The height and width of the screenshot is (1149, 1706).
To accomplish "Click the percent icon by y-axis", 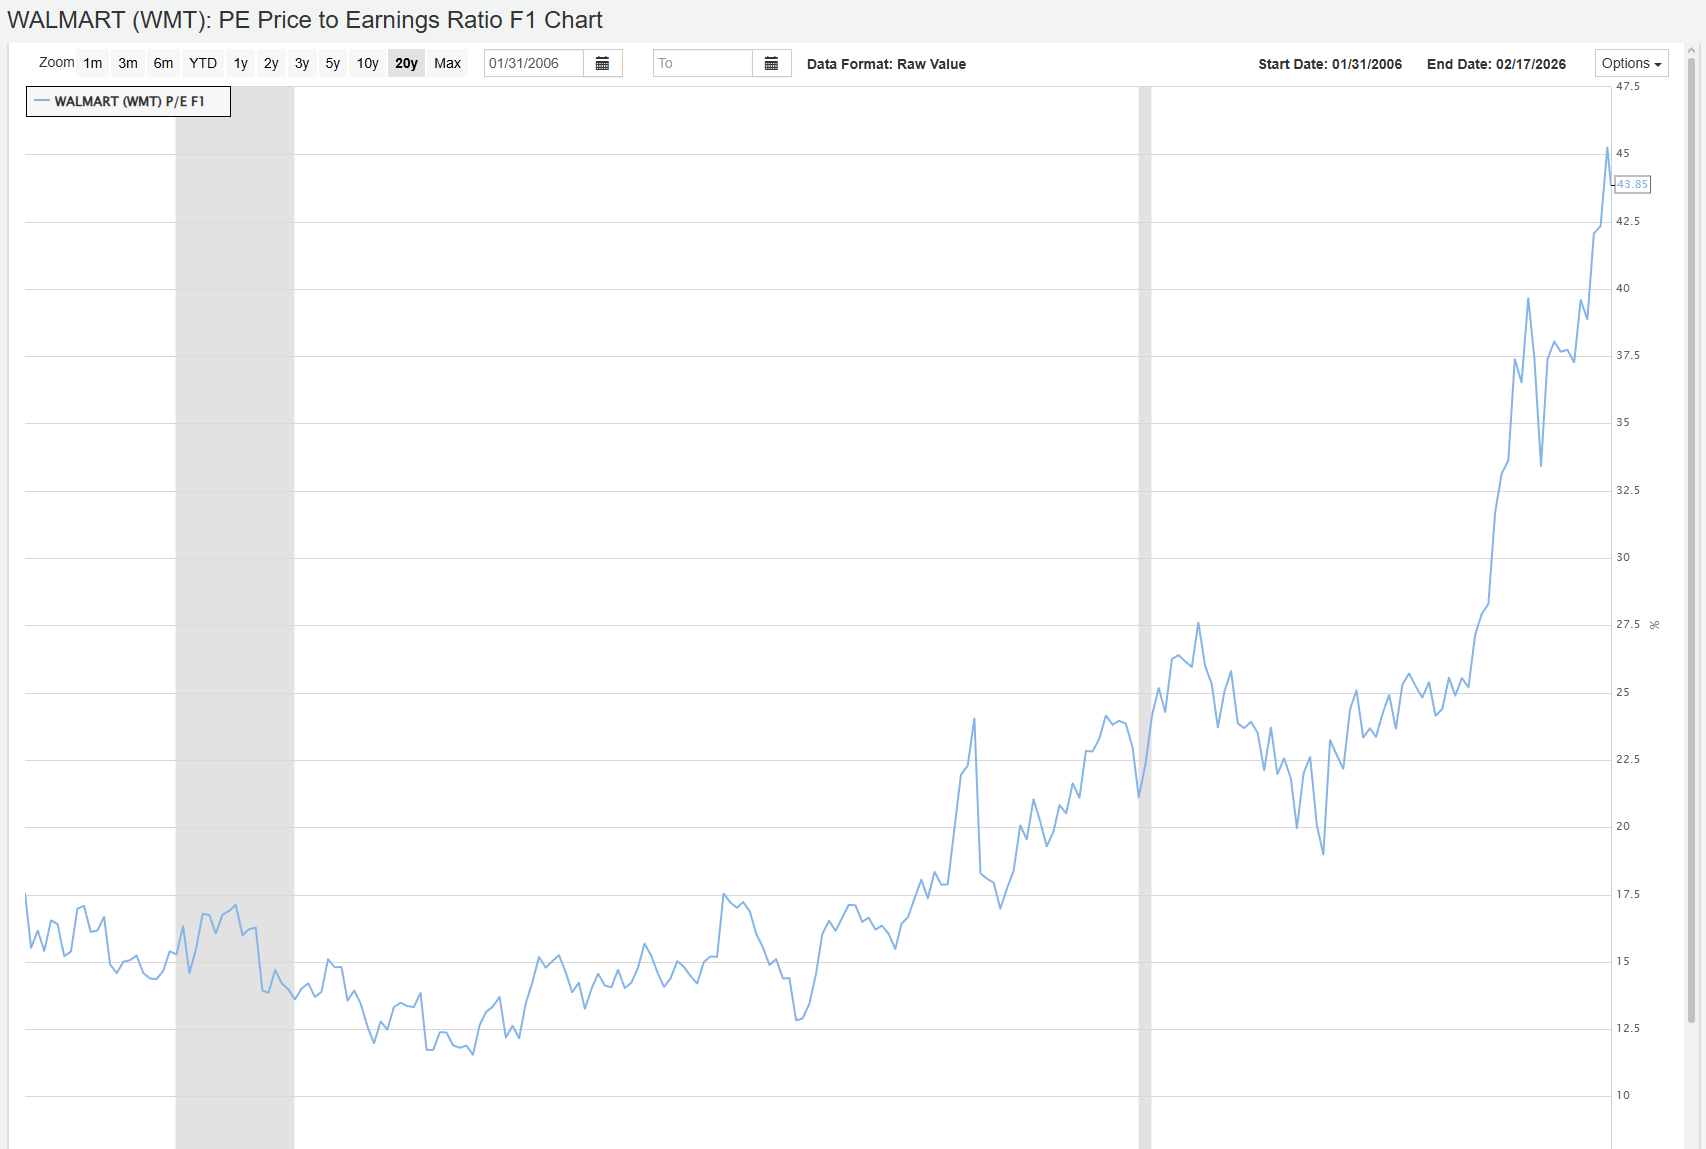I will [1655, 625].
